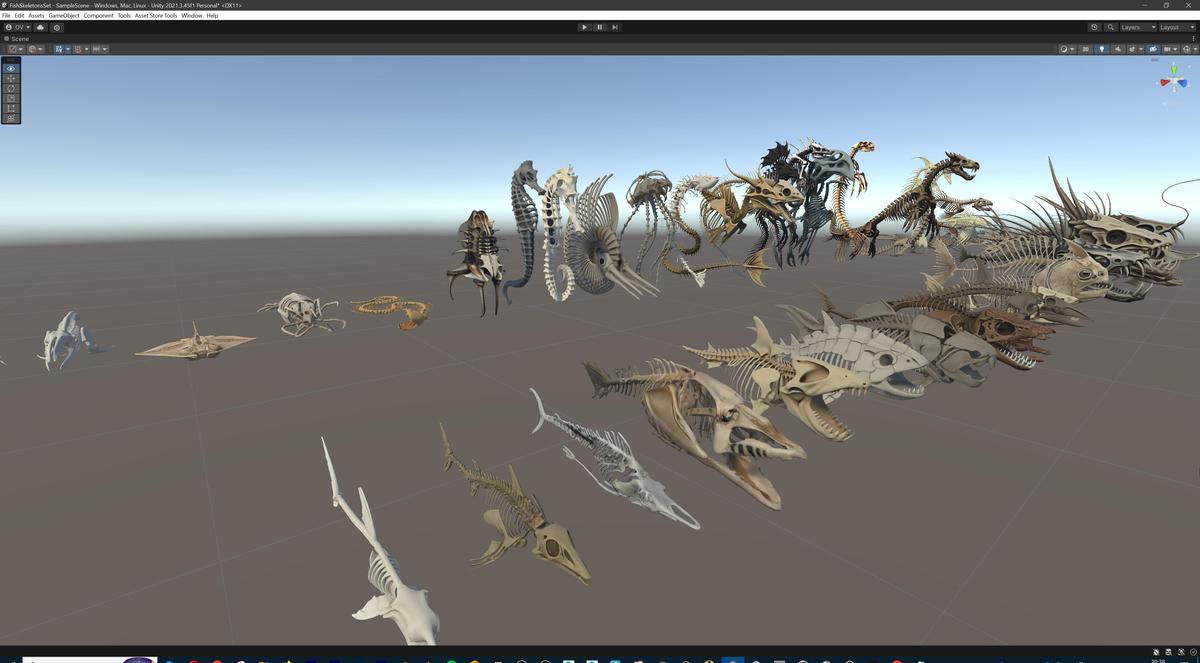Select the combined Transform tool at overlay bottom
1200x663 pixels.
coord(10,117)
